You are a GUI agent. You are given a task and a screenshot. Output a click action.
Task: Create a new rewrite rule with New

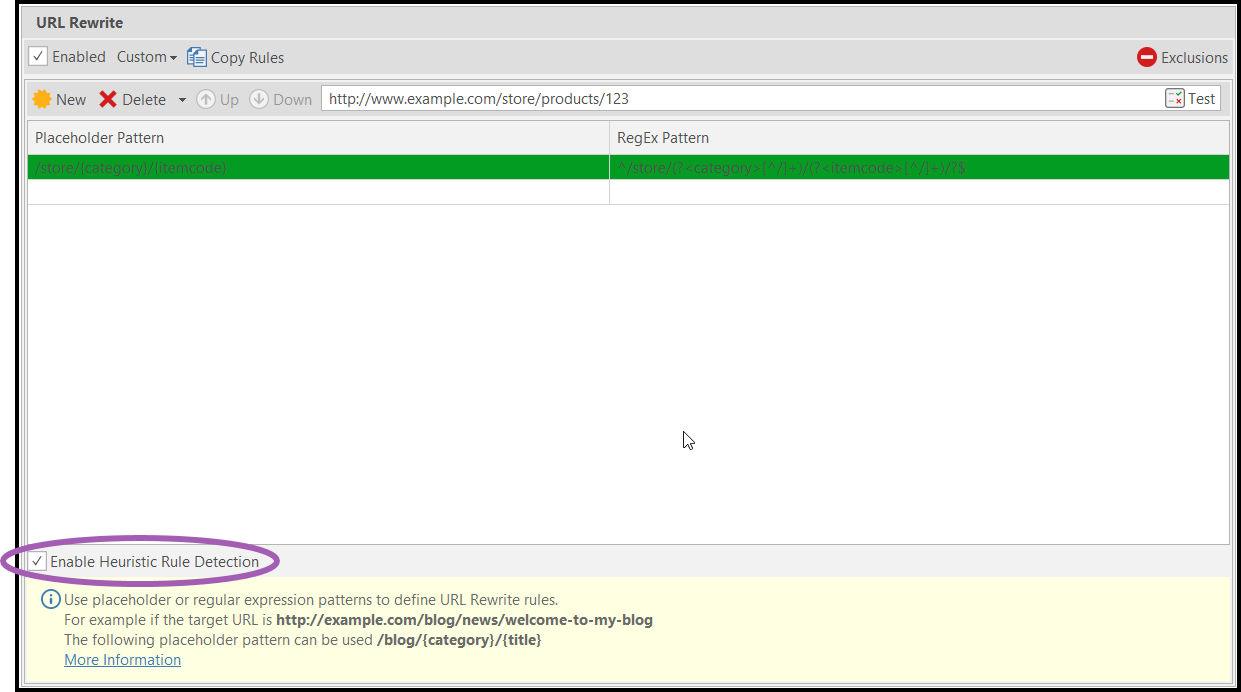pyautogui.click(x=59, y=98)
